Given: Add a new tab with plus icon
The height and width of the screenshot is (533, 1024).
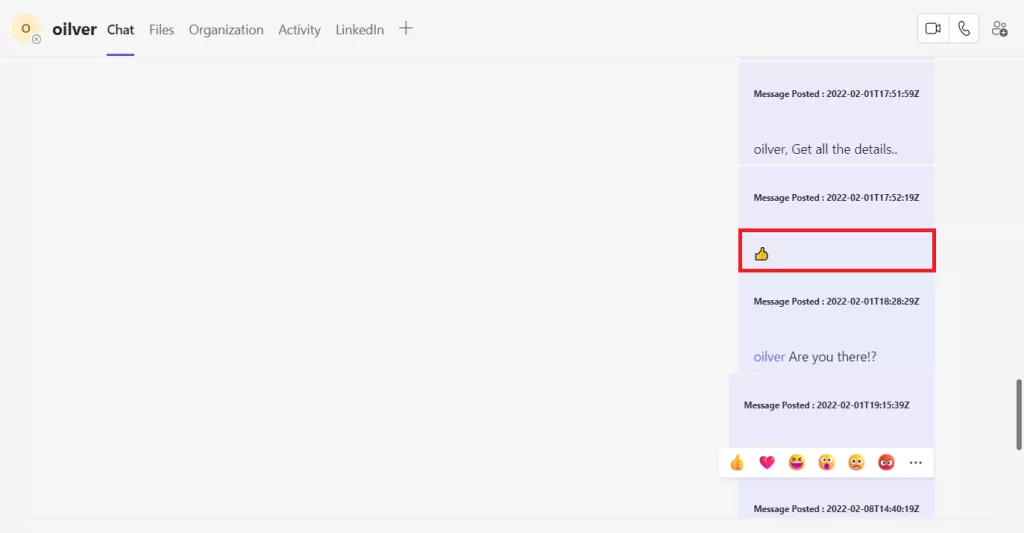Looking at the screenshot, I should pyautogui.click(x=406, y=28).
